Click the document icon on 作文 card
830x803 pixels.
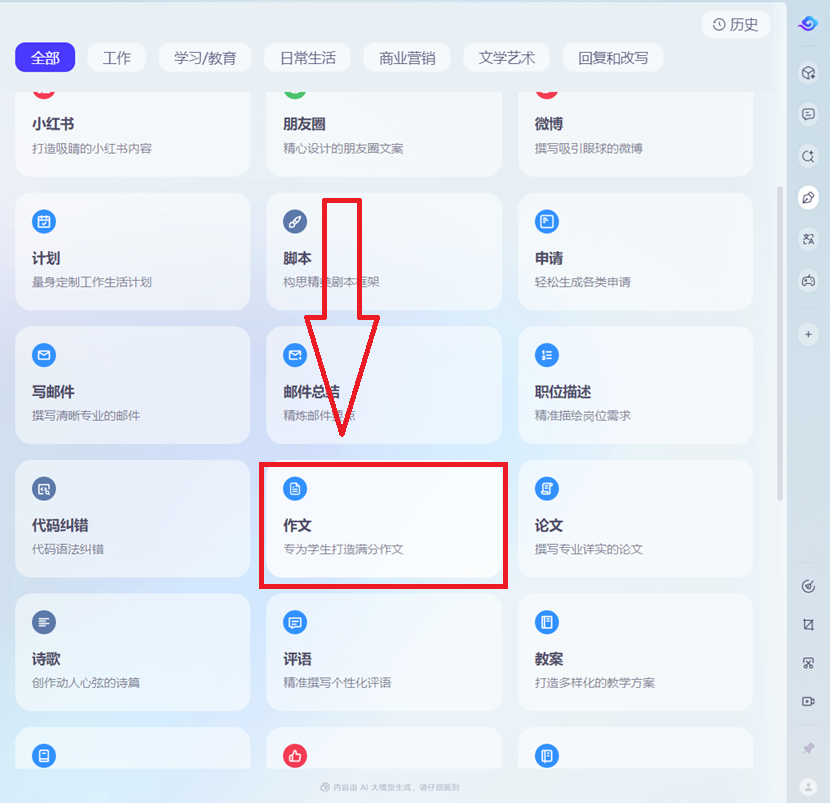[295, 489]
